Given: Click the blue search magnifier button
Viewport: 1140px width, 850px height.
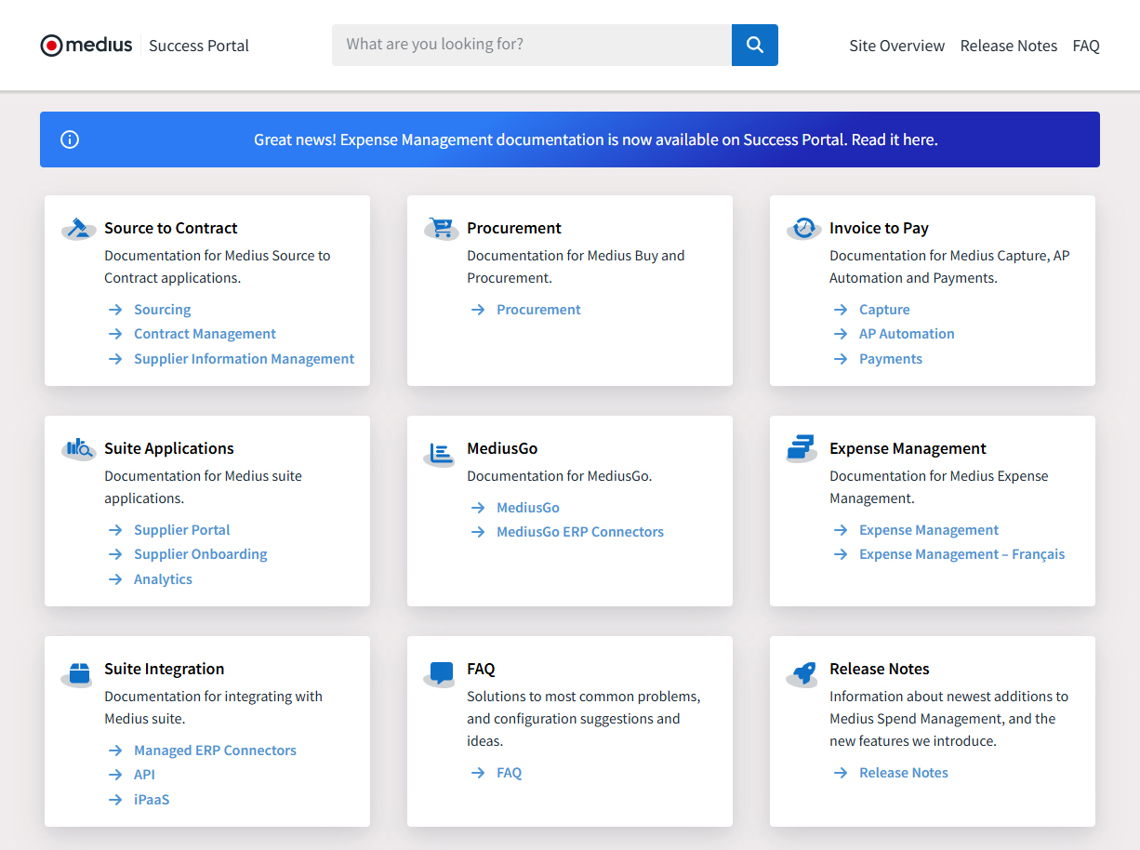Looking at the screenshot, I should click(755, 45).
